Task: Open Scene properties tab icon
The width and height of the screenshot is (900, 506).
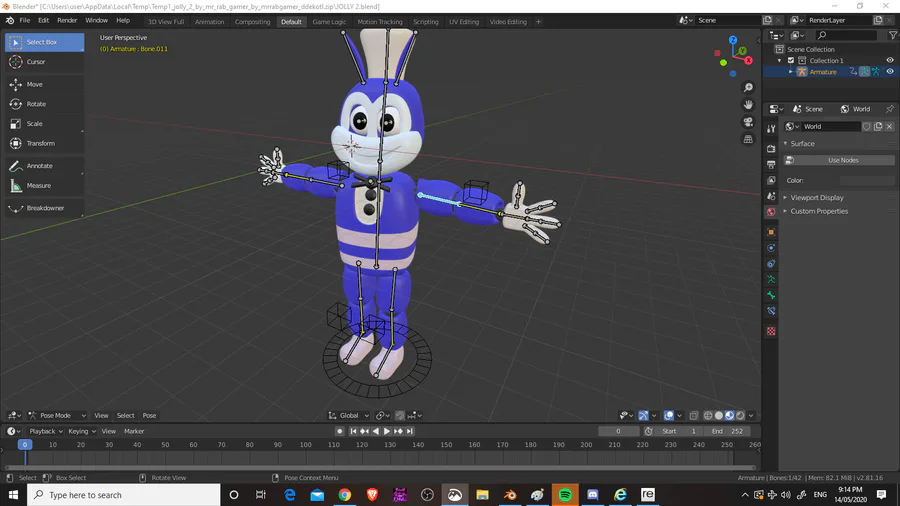Action: point(771,196)
